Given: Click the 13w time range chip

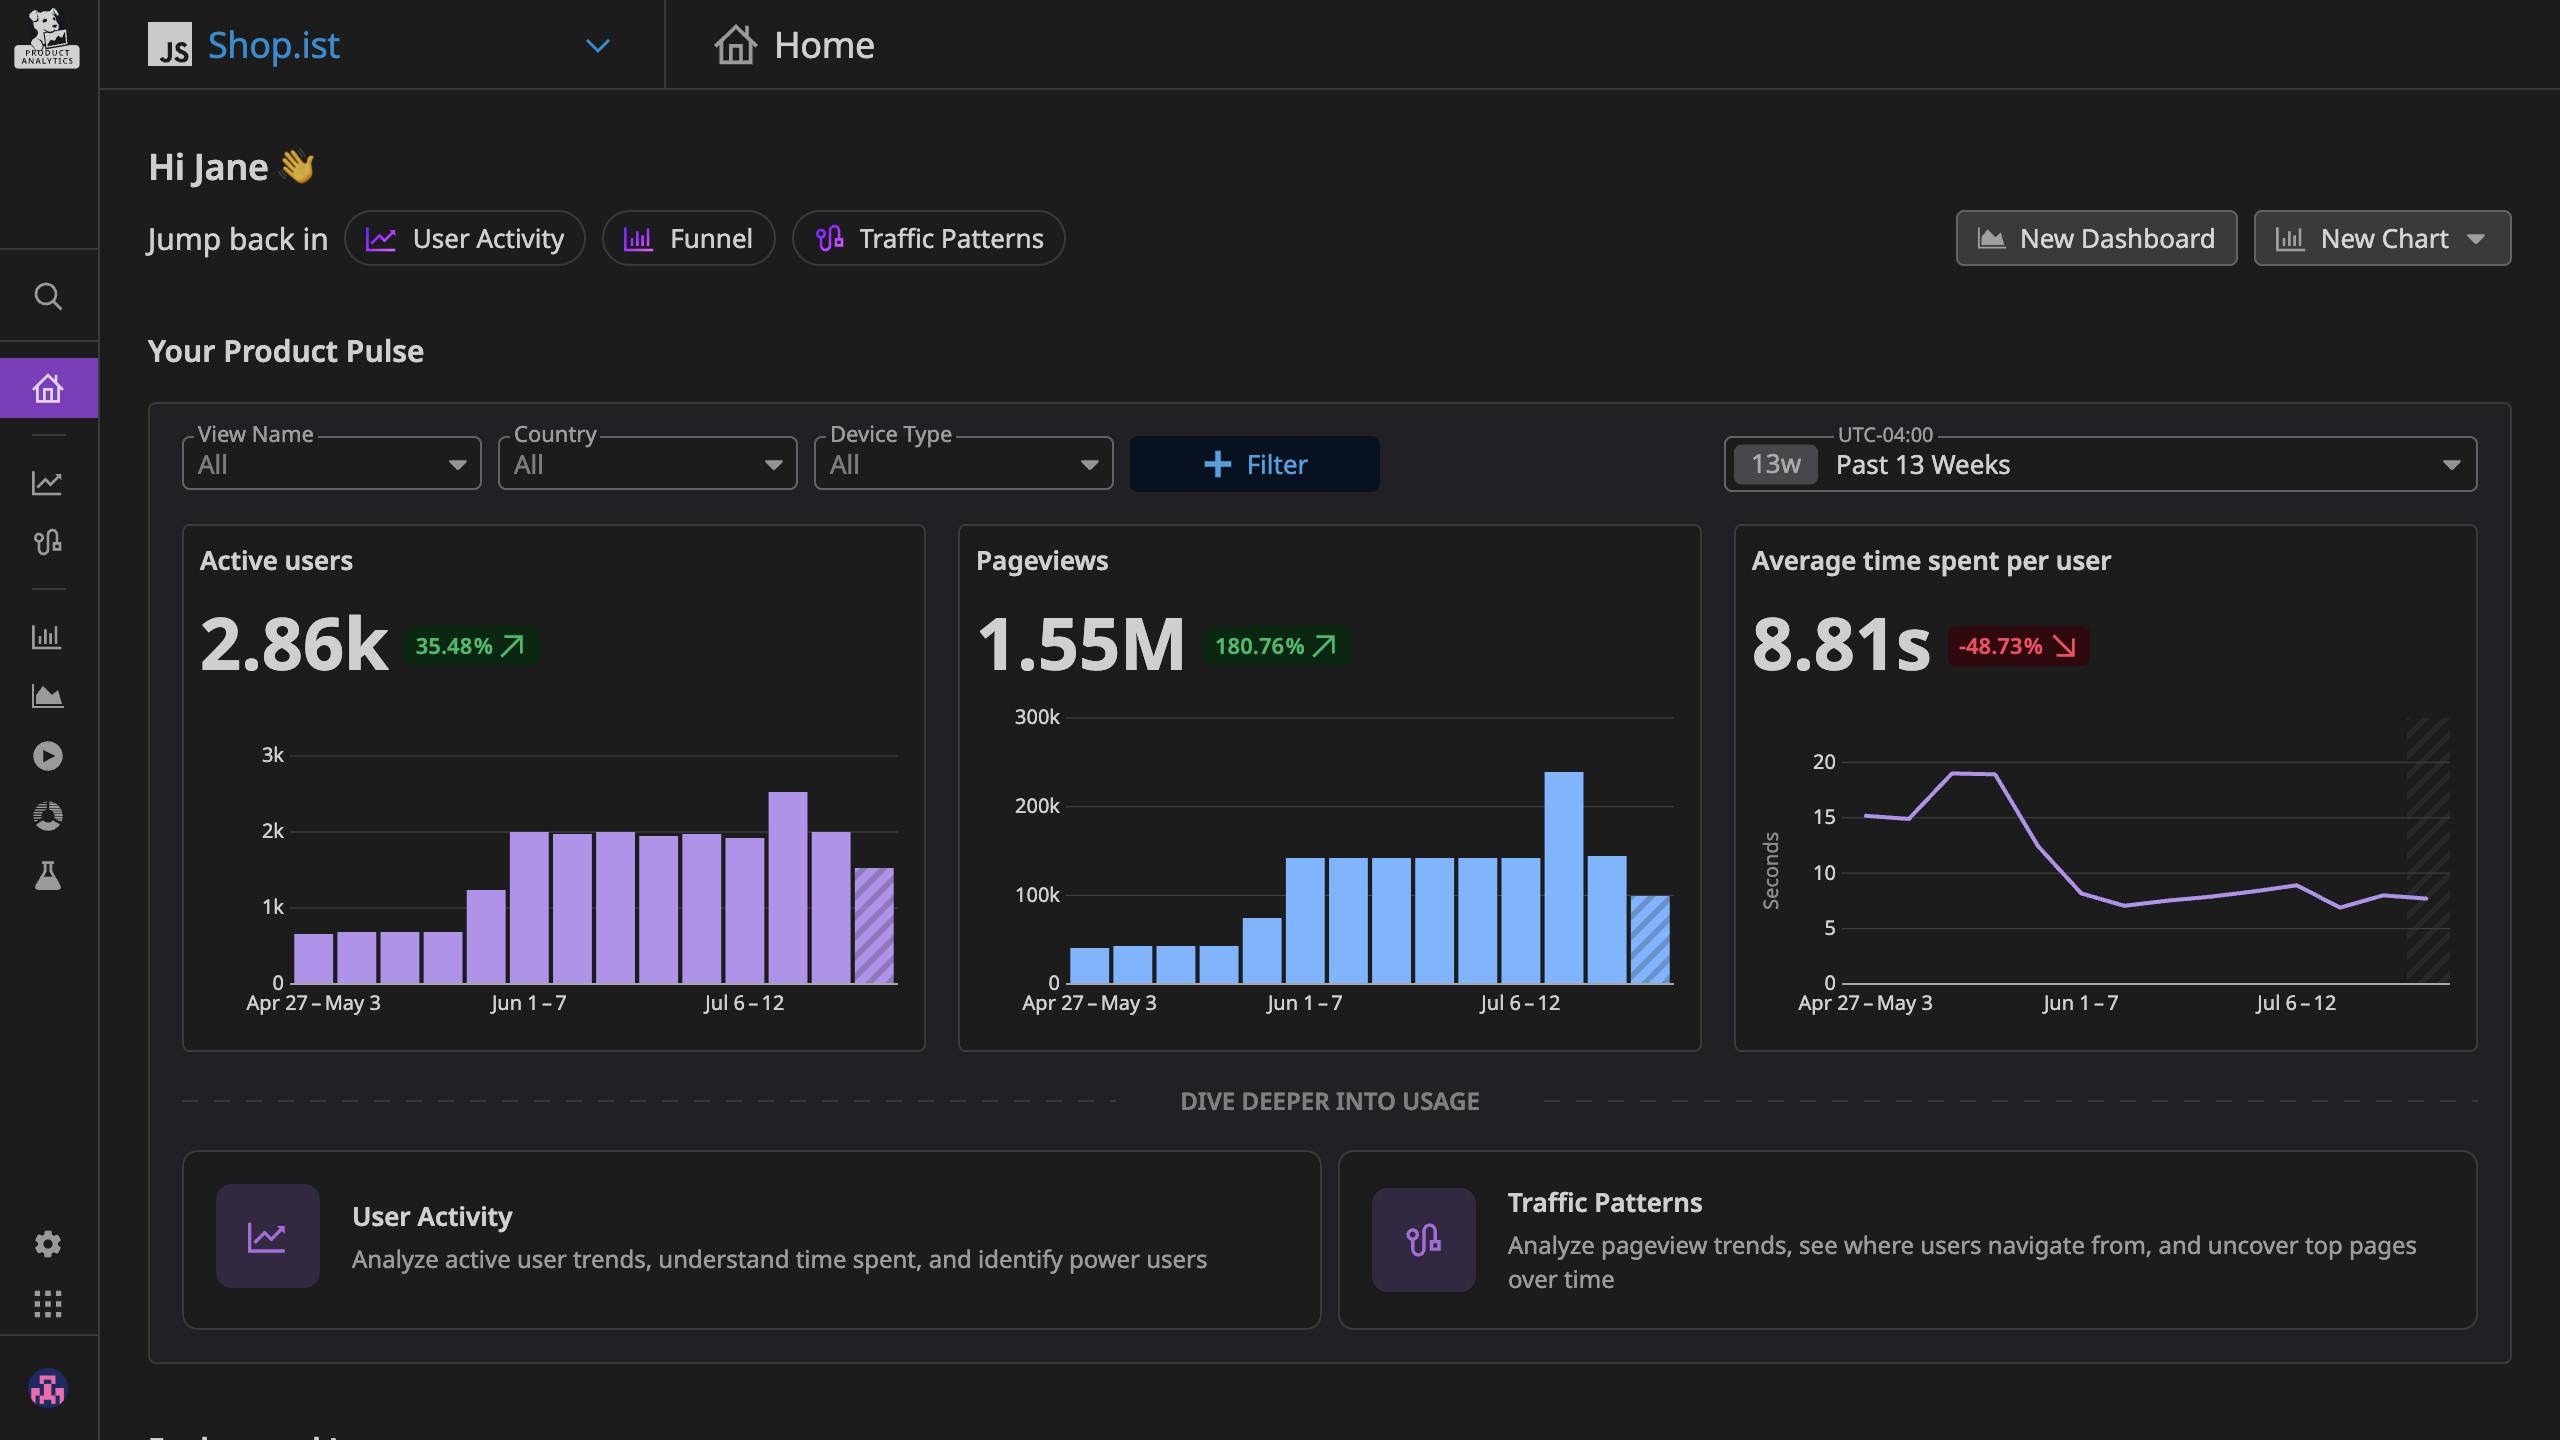Looking at the screenshot, I should 1772,463.
